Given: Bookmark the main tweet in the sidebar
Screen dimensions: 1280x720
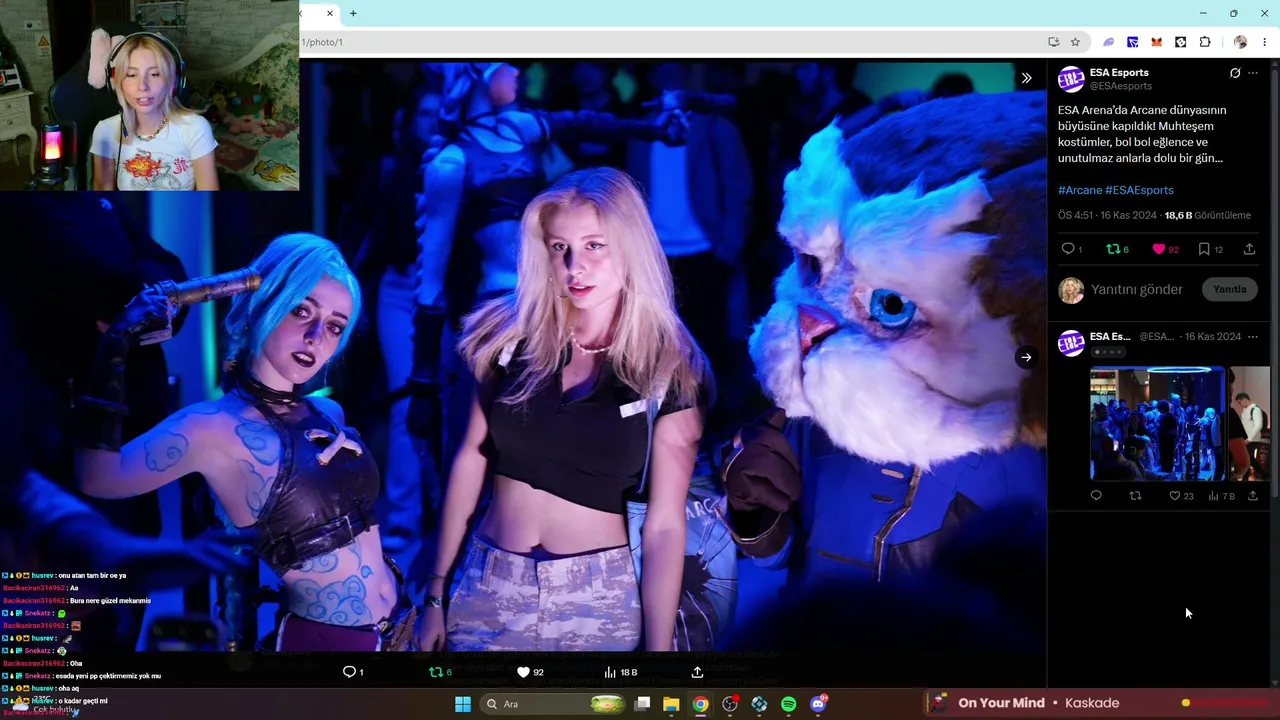Looking at the screenshot, I should click(1204, 249).
